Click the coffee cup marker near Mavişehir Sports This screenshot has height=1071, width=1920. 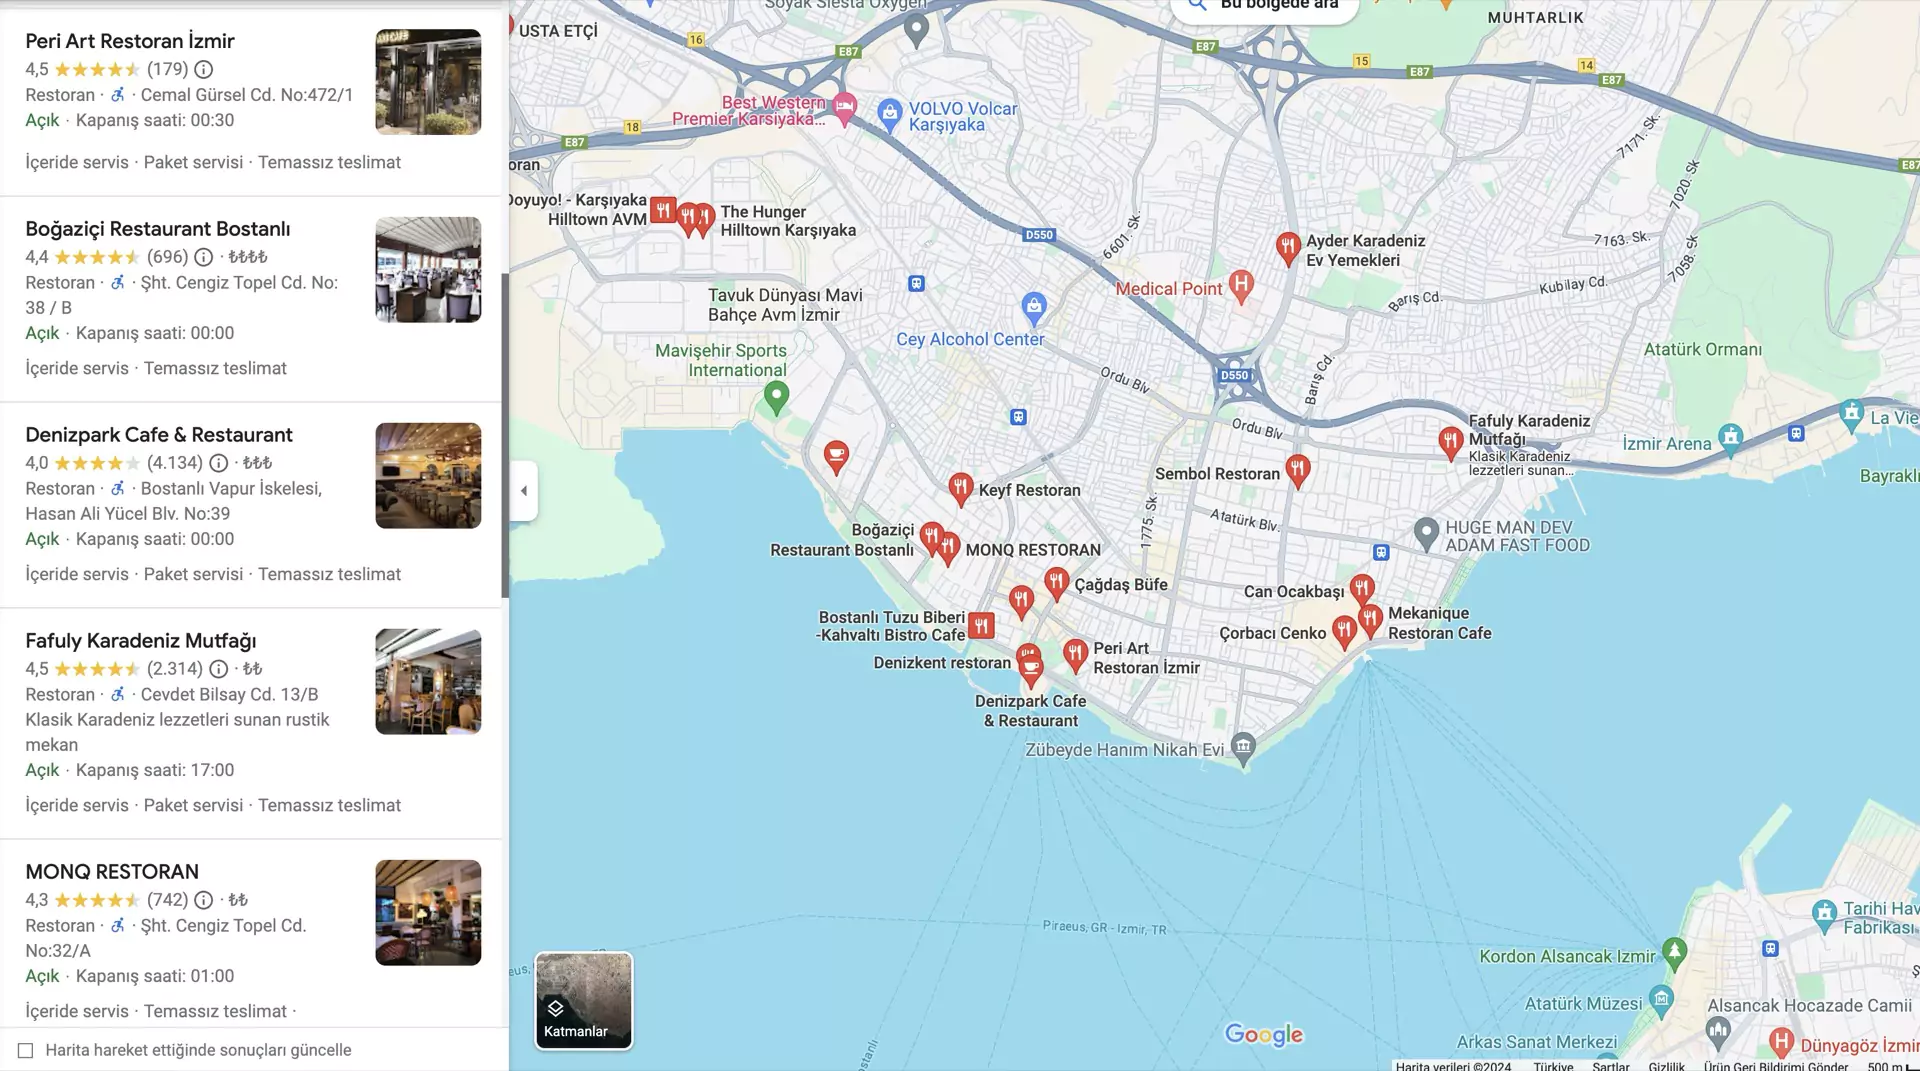point(836,456)
